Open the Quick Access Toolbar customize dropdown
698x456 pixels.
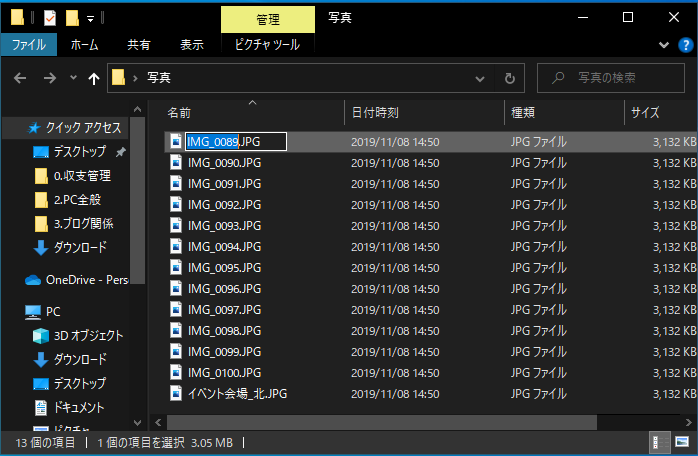point(91,18)
